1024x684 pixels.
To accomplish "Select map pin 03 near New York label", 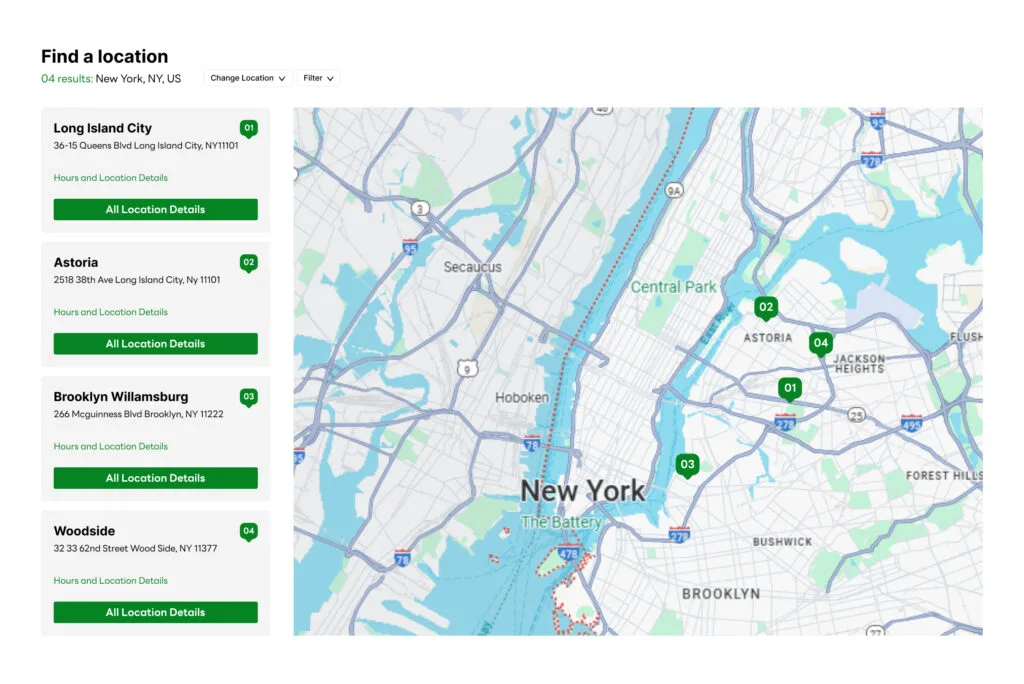I will click(688, 463).
